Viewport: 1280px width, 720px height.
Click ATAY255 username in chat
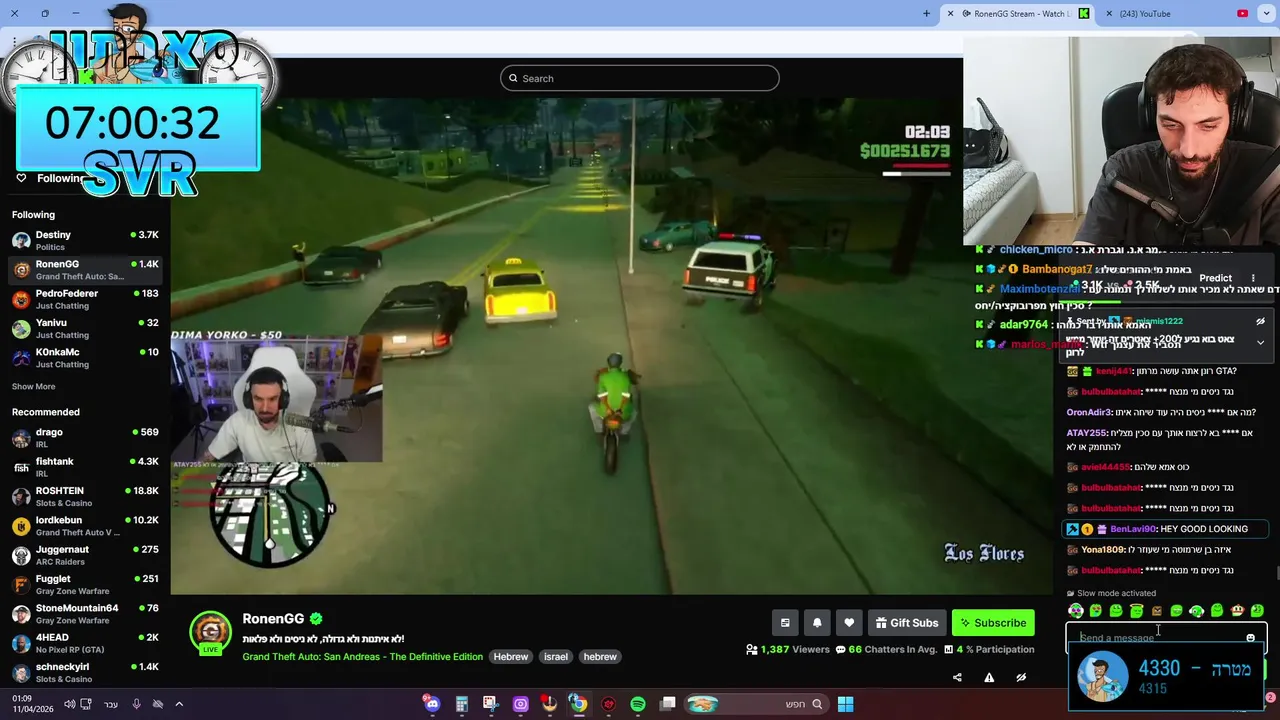click(x=1088, y=433)
